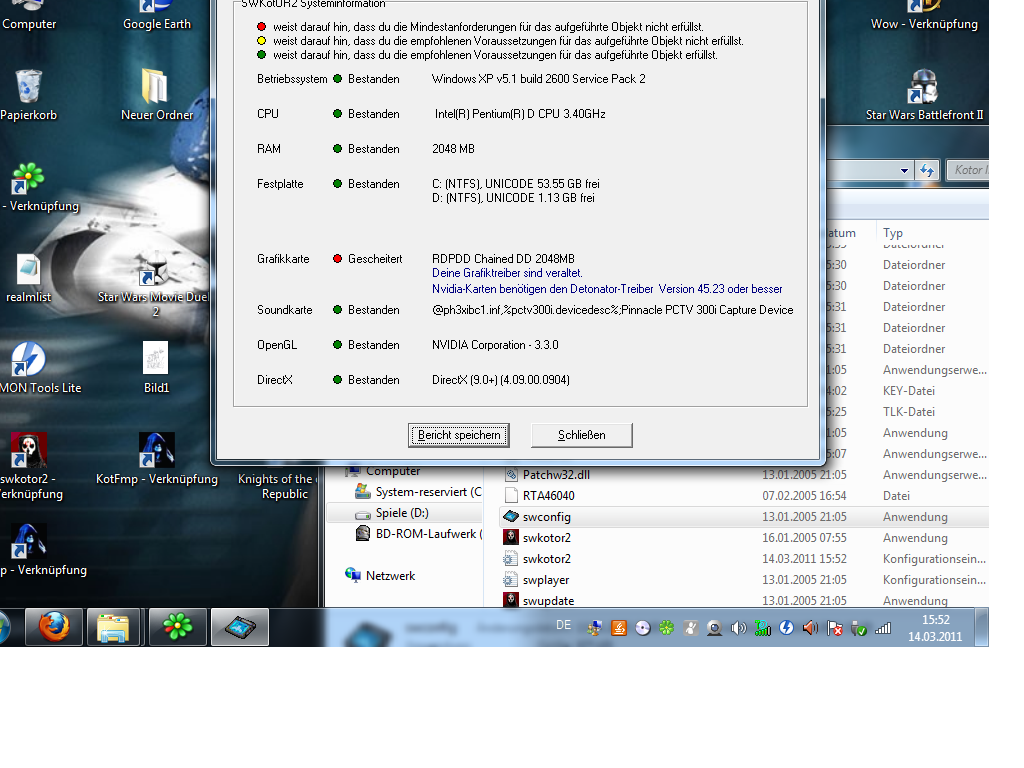Open Firefox from the taskbar
Image resolution: width=1024 pixels, height=768 pixels.
54,628
